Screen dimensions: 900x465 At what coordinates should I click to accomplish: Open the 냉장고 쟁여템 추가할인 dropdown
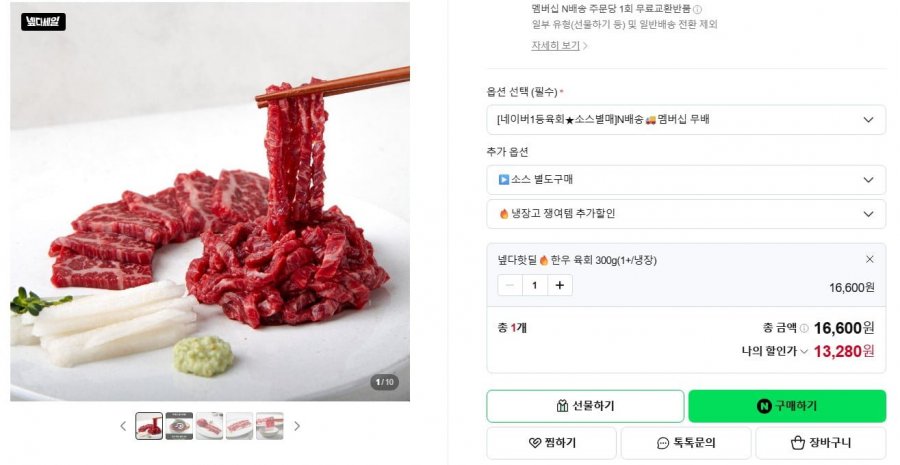[x=686, y=214]
